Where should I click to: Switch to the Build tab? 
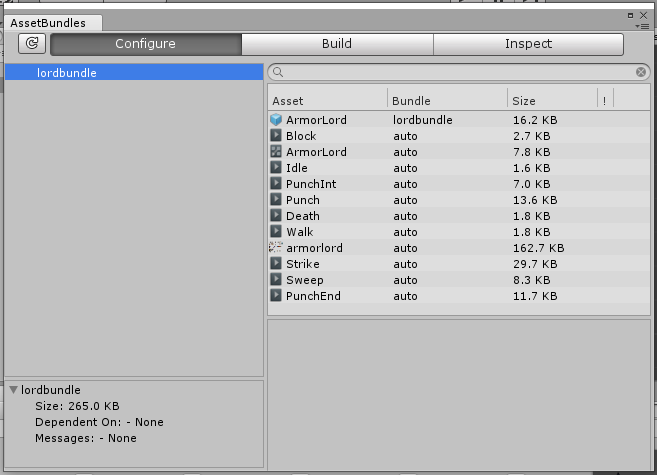(x=337, y=44)
